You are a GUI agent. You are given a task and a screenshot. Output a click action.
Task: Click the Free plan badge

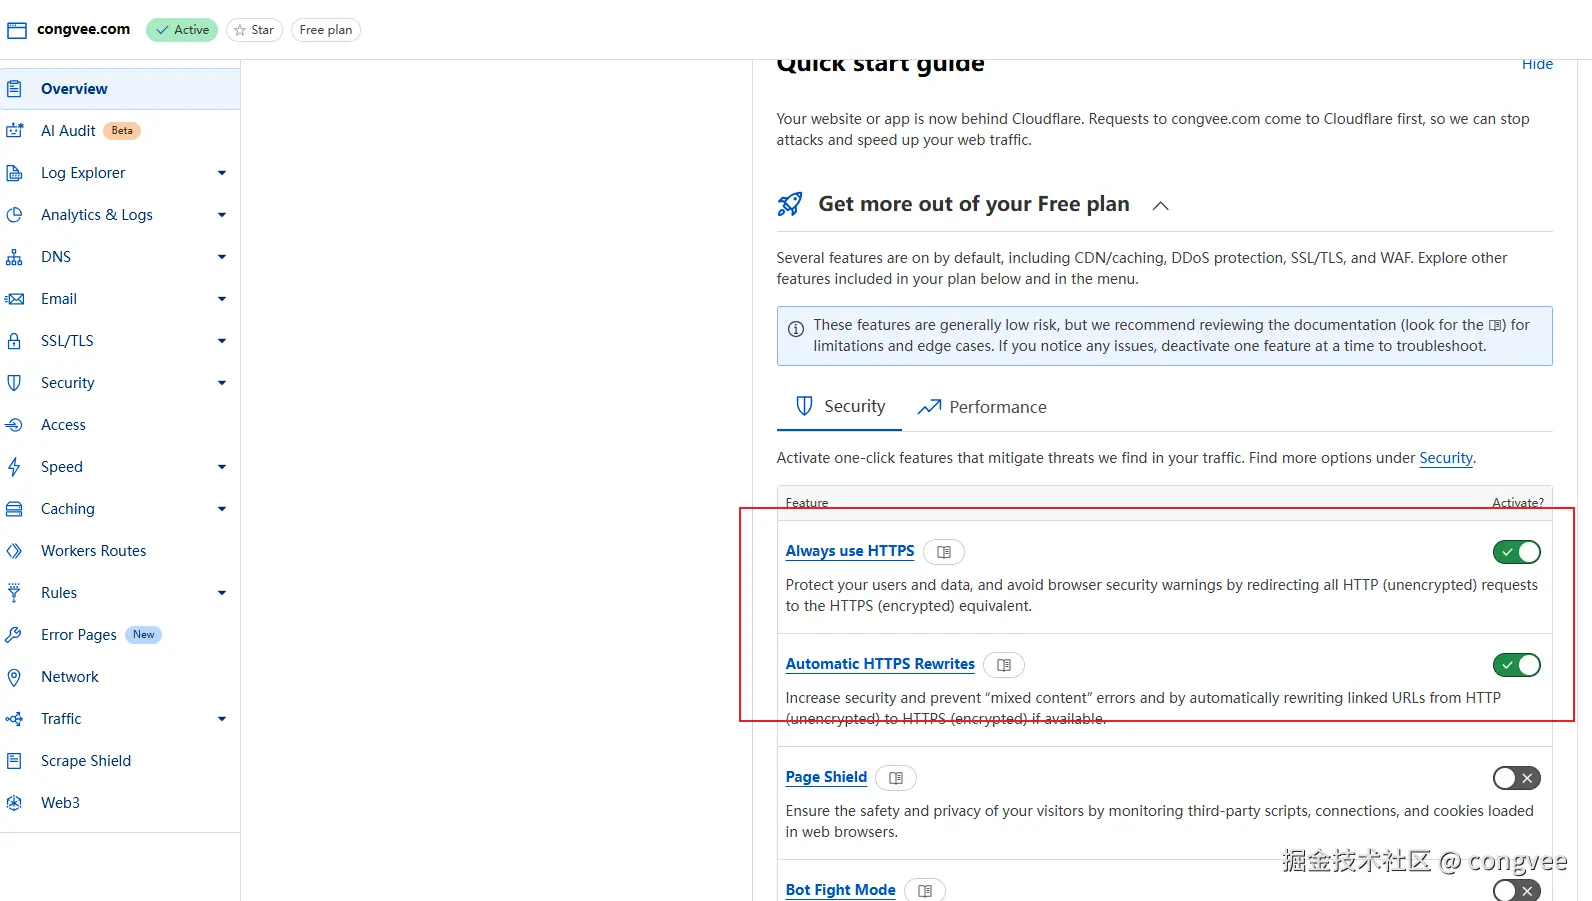pyautogui.click(x=326, y=30)
